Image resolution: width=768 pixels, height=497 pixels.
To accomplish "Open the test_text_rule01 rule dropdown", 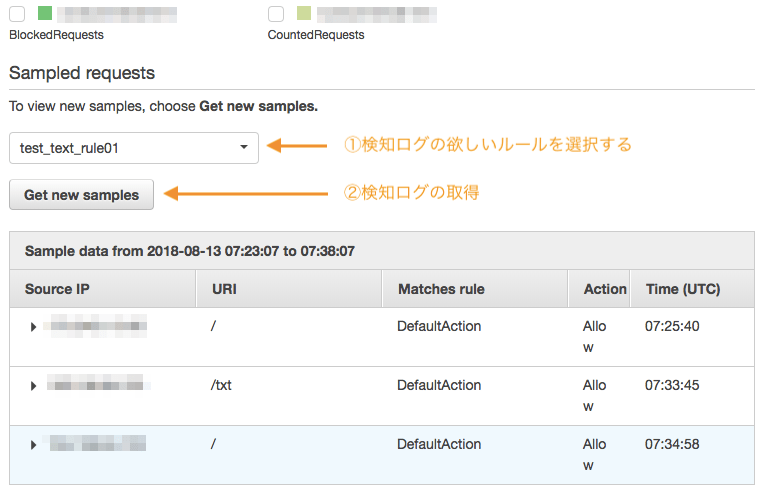I will click(134, 148).
